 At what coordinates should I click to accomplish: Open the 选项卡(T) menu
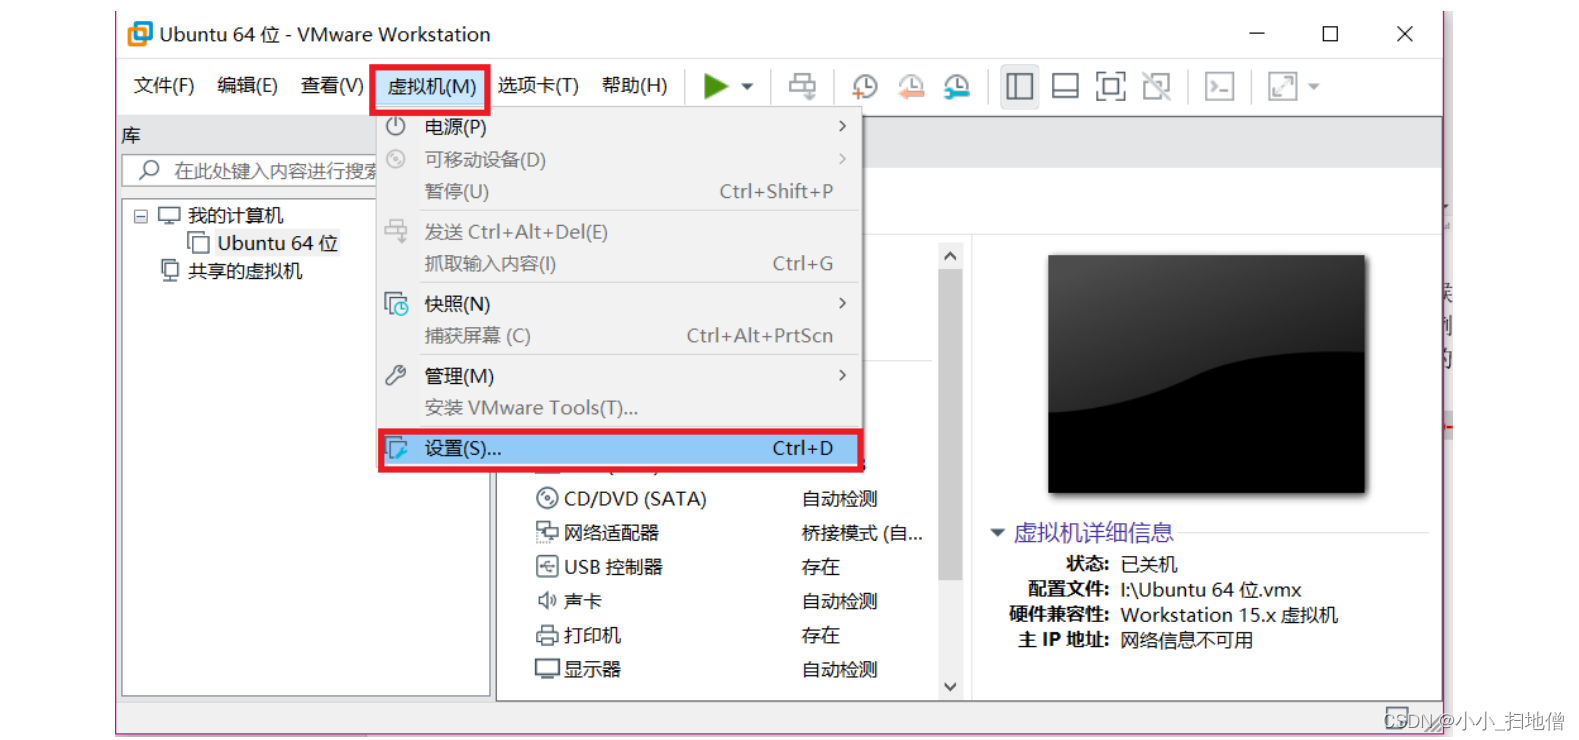[538, 86]
